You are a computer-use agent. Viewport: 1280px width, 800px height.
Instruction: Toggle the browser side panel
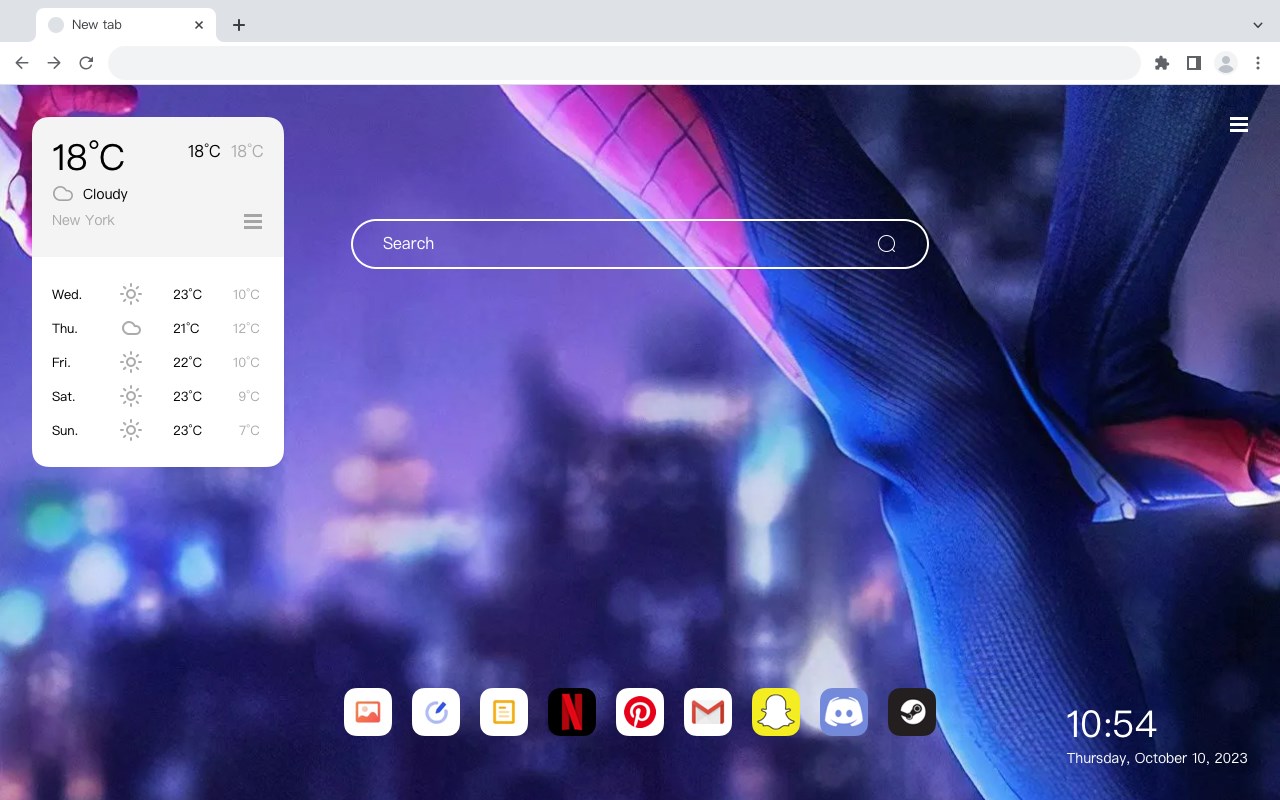[1193, 63]
